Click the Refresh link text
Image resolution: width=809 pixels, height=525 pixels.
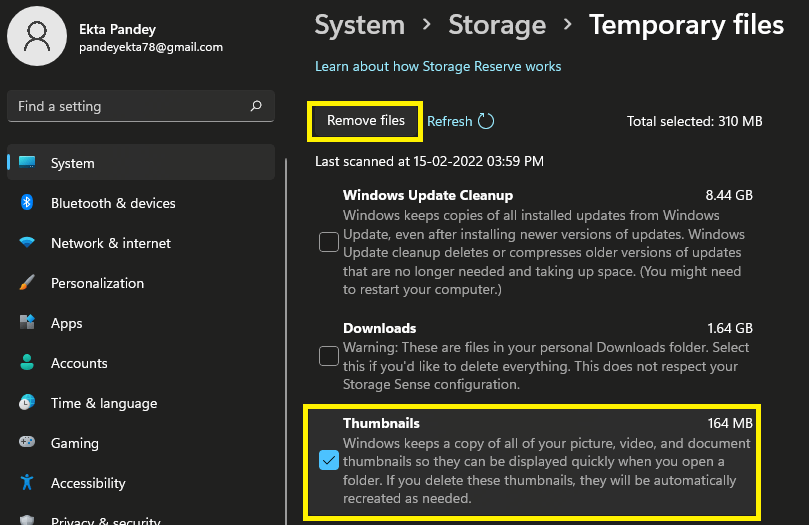pyautogui.click(x=449, y=121)
